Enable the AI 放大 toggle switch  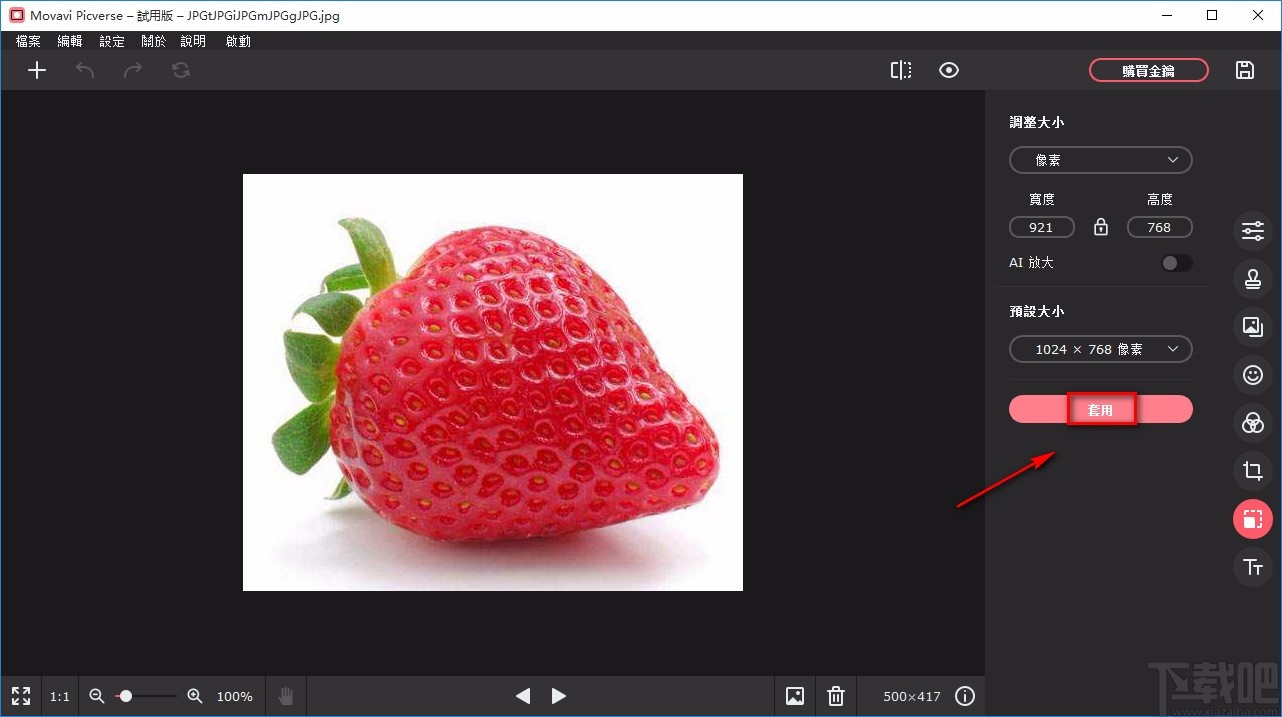click(x=1176, y=263)
